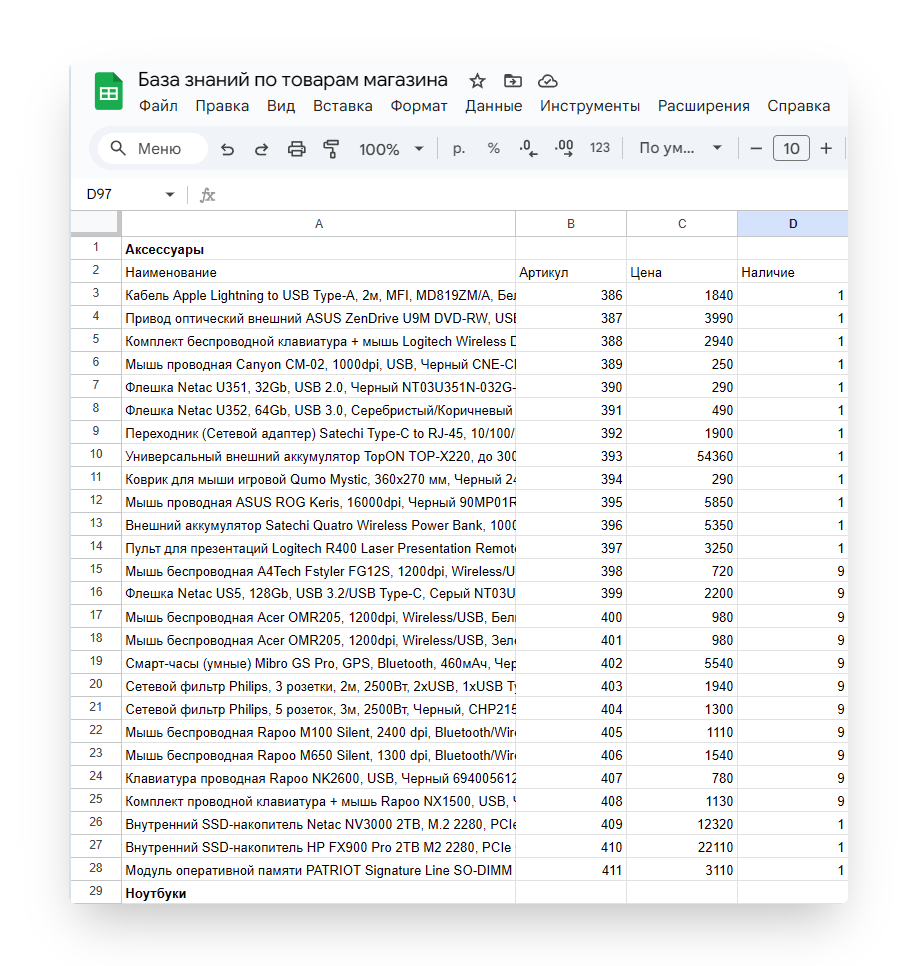Click the select-all corner box
This screenshot has width=917, height=966.
[95, 222]
